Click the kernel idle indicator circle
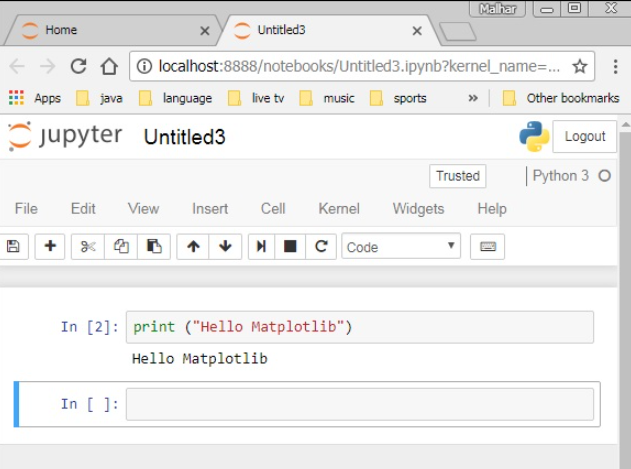 coord(604,176)
